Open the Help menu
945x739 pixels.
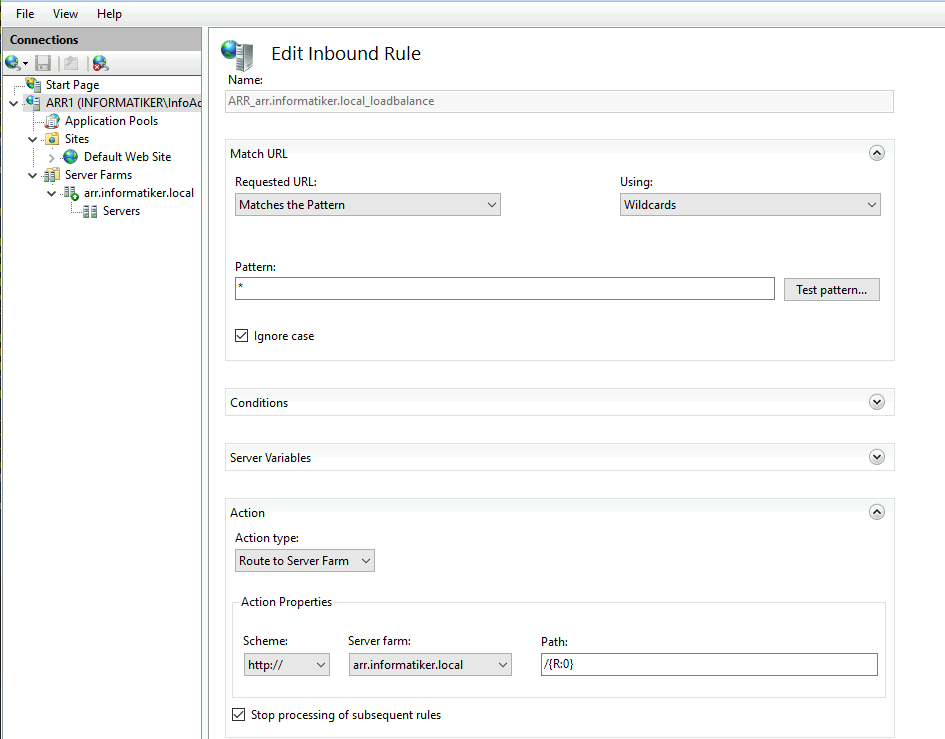(109, 13)
